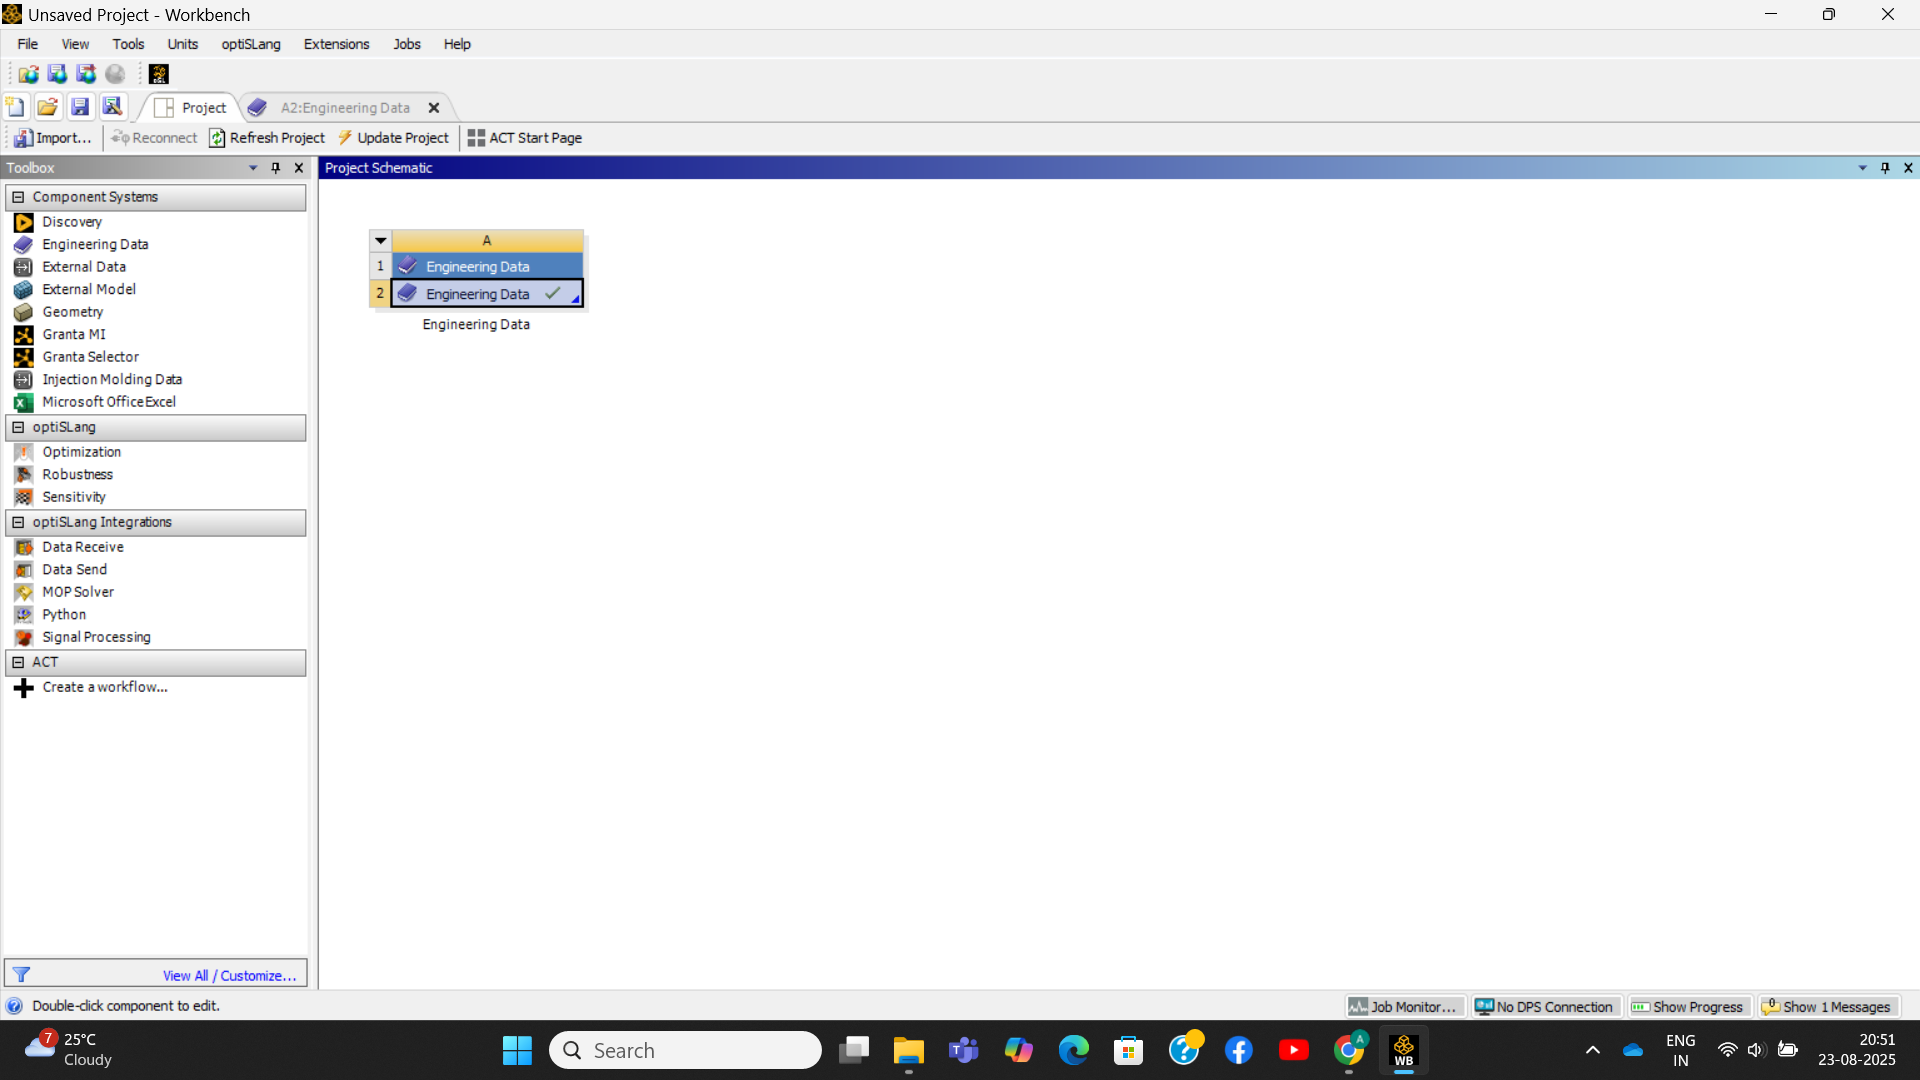Open the optiSLang menu
Viewport: 1920px width, 1080px height.
click(x=251, y=44)
